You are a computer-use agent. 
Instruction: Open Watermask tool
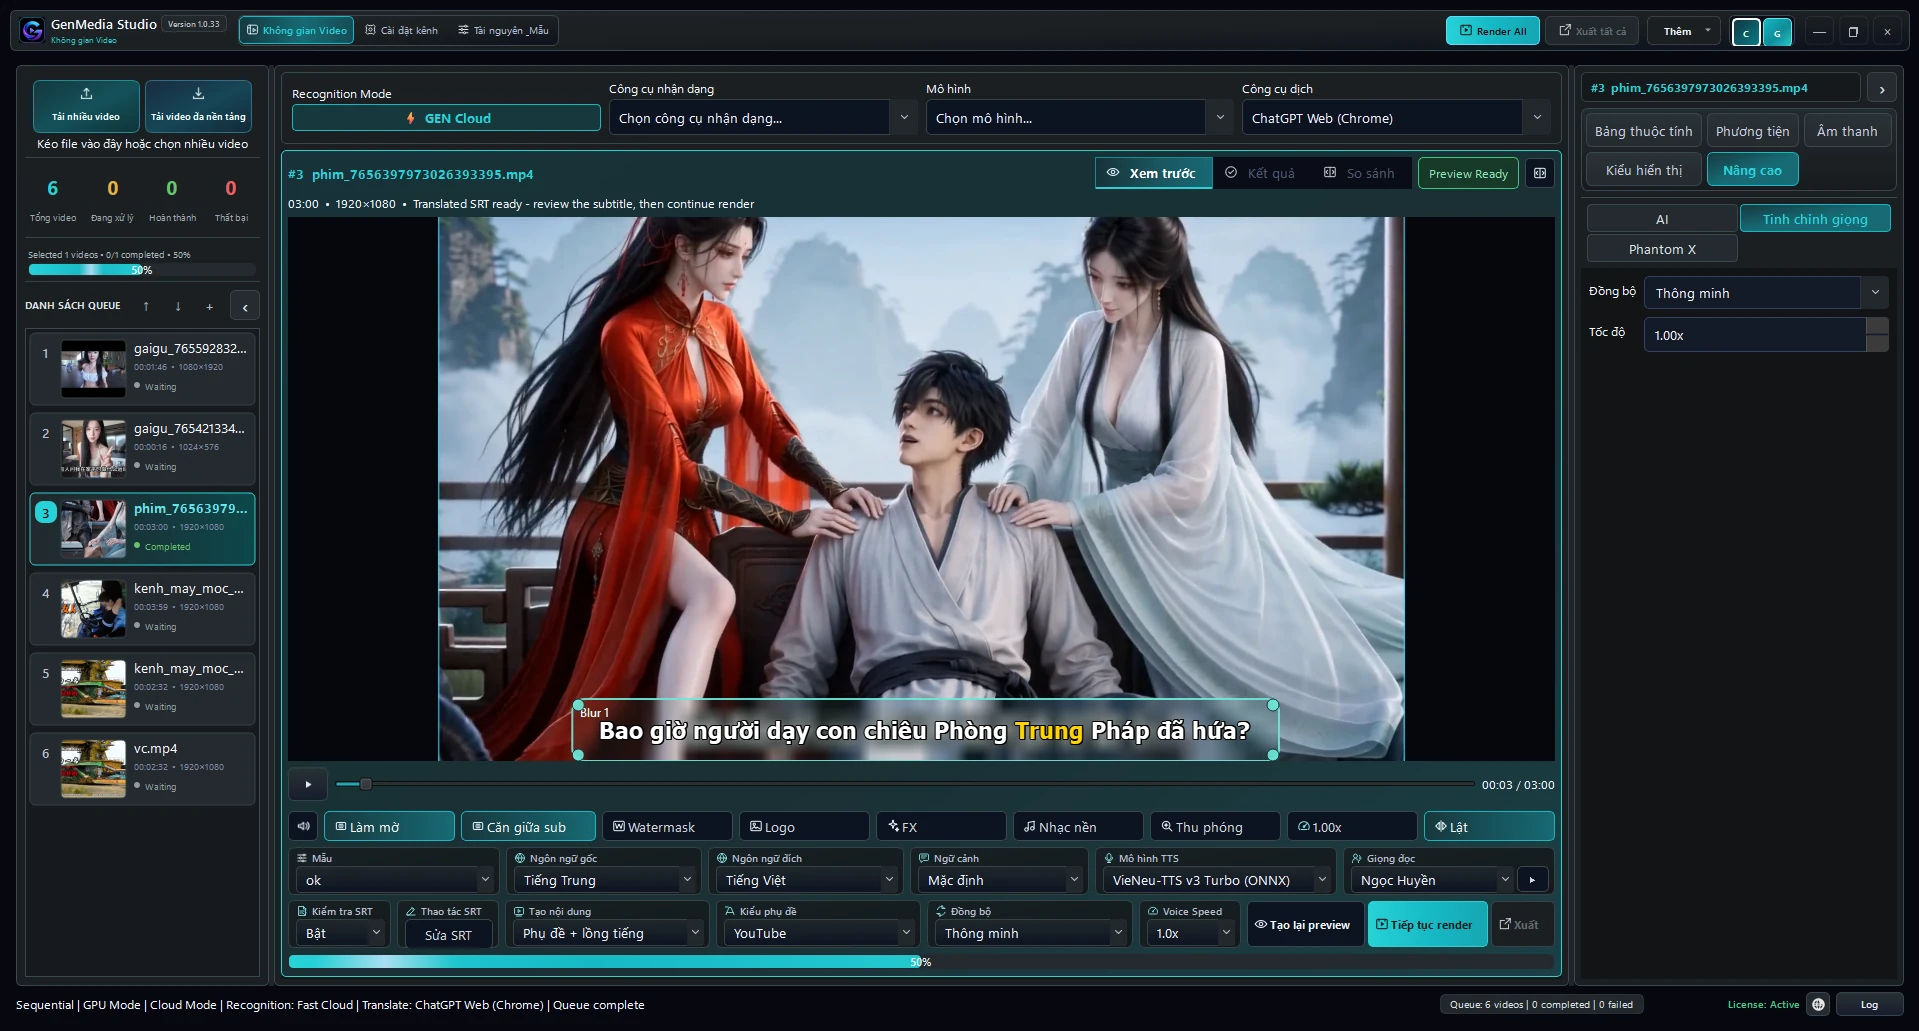coord(667,826)
